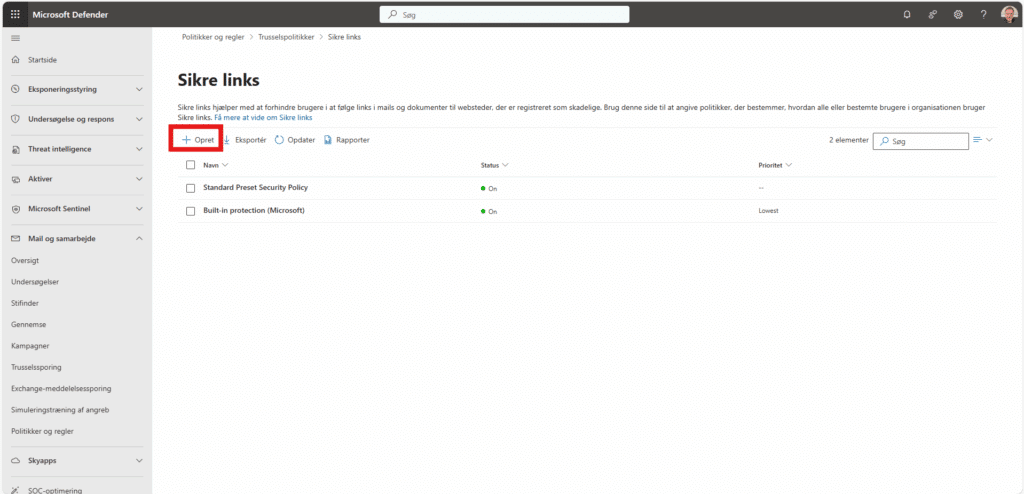Open the community icon in header

click(933, 14)
